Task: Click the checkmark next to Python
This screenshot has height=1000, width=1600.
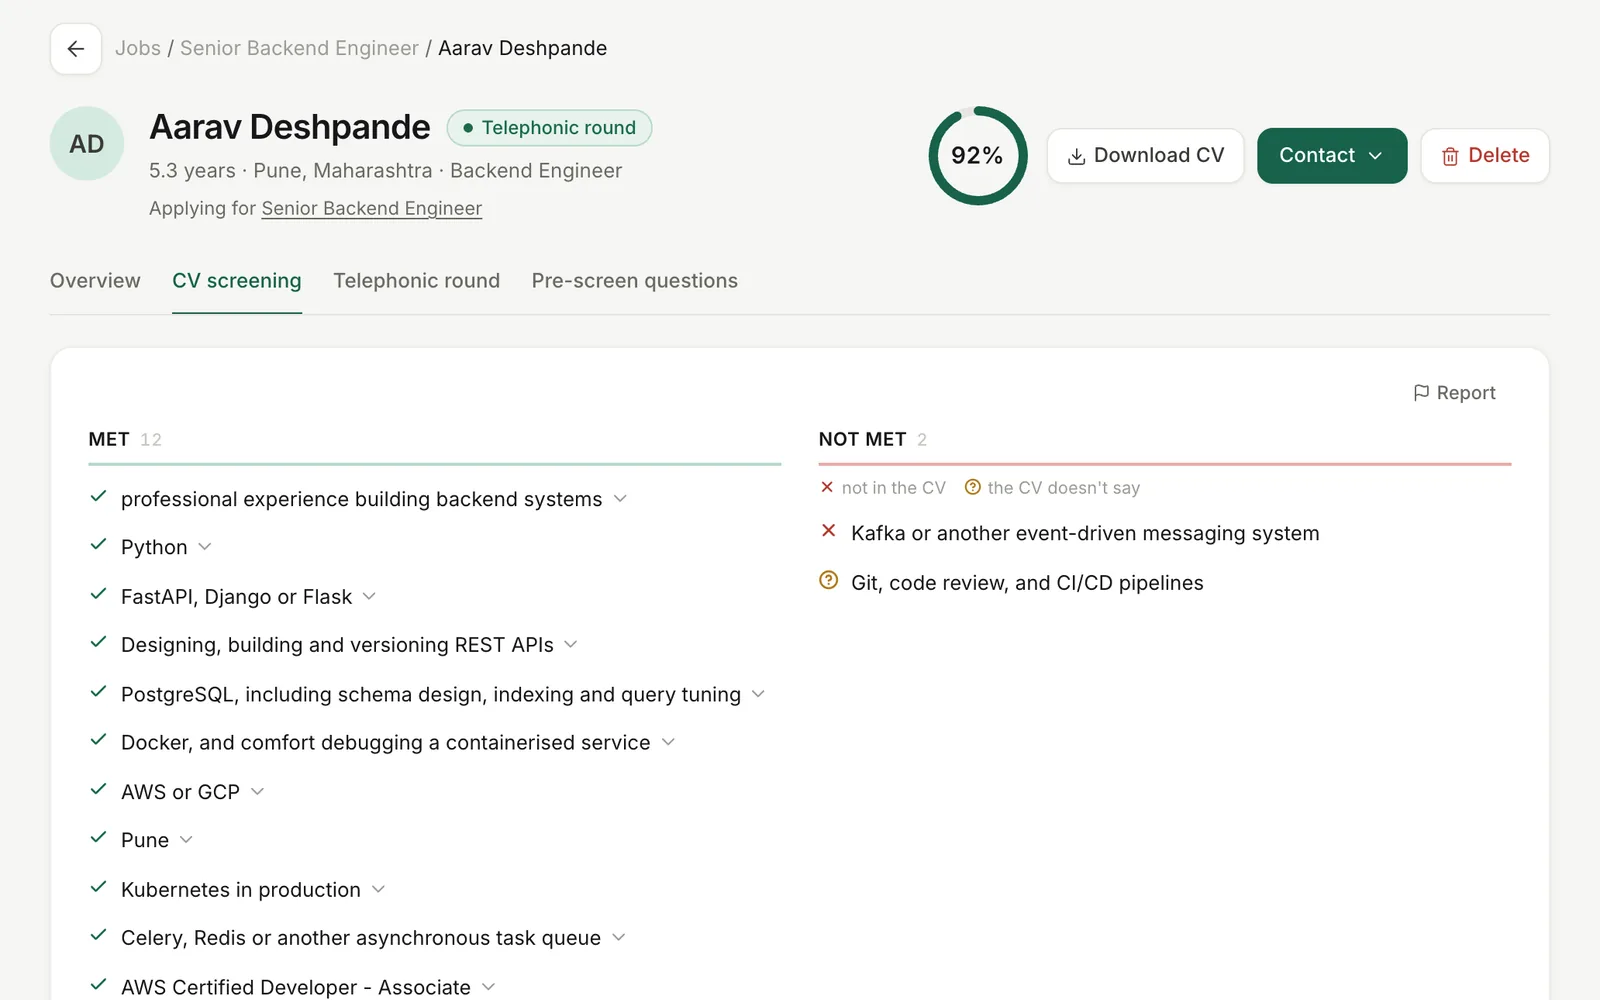Action: 98,545
